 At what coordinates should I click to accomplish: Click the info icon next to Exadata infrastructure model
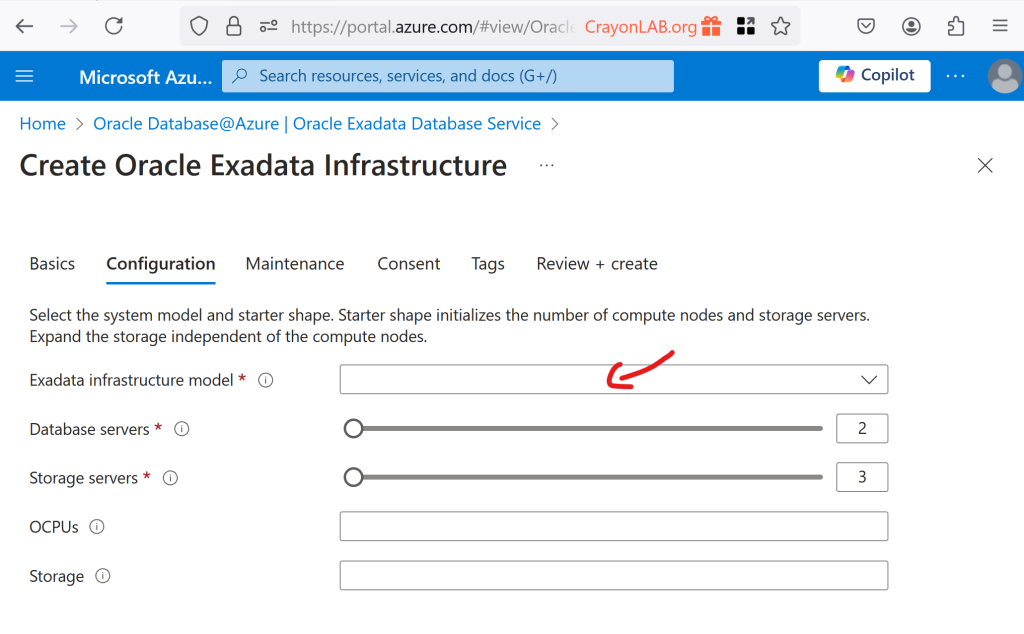coord(266,381)
